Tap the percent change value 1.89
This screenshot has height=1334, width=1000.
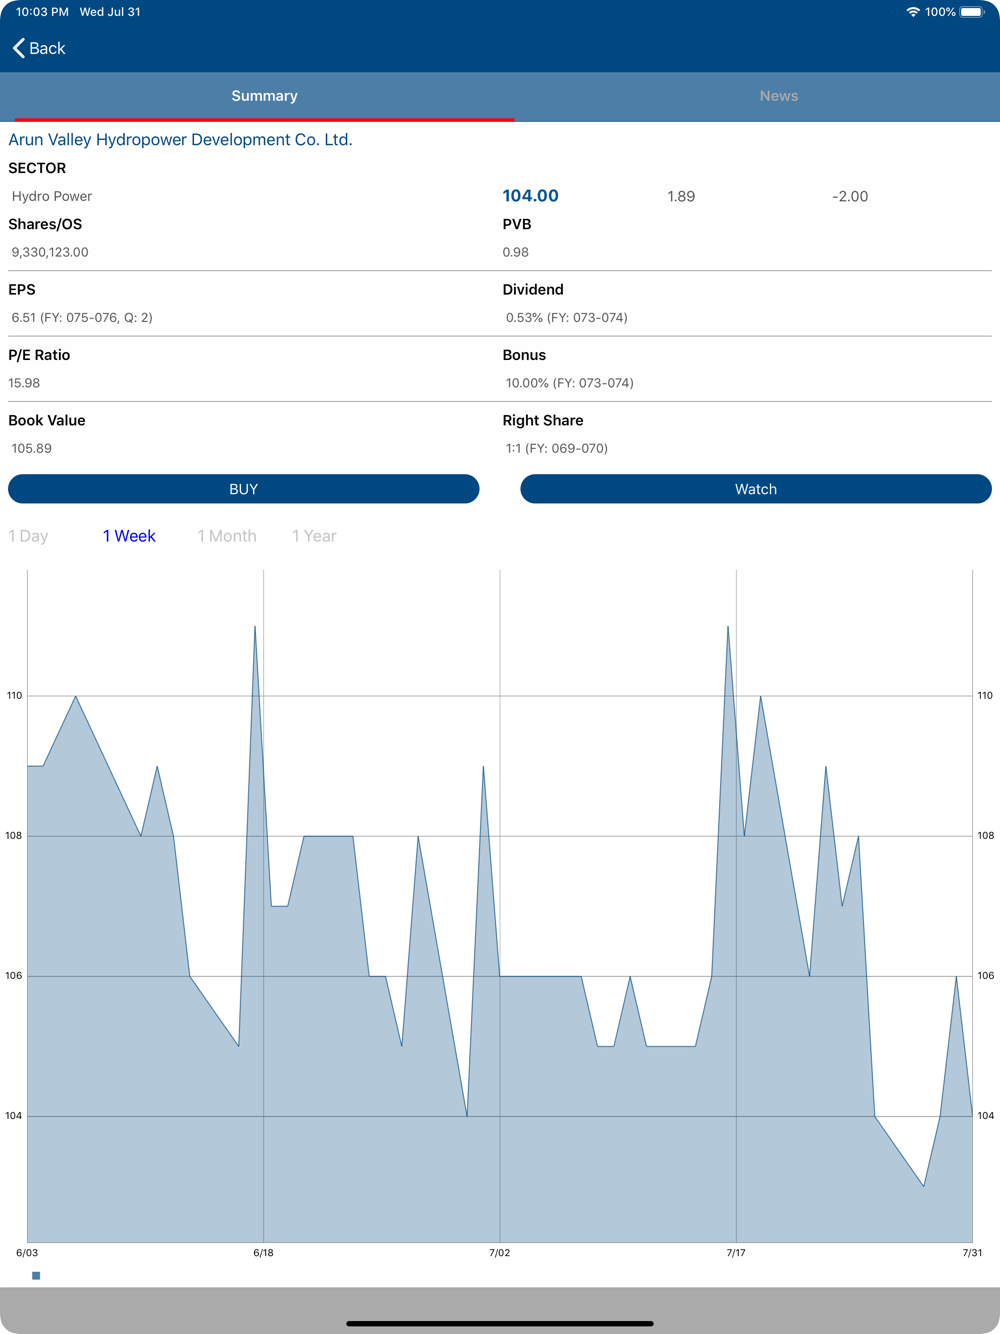pyautogui.click(x=681, y=196)
